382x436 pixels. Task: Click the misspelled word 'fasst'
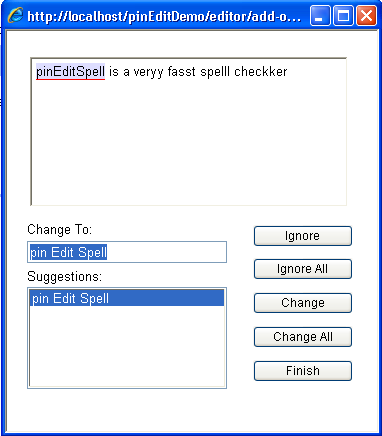[182, 72]
